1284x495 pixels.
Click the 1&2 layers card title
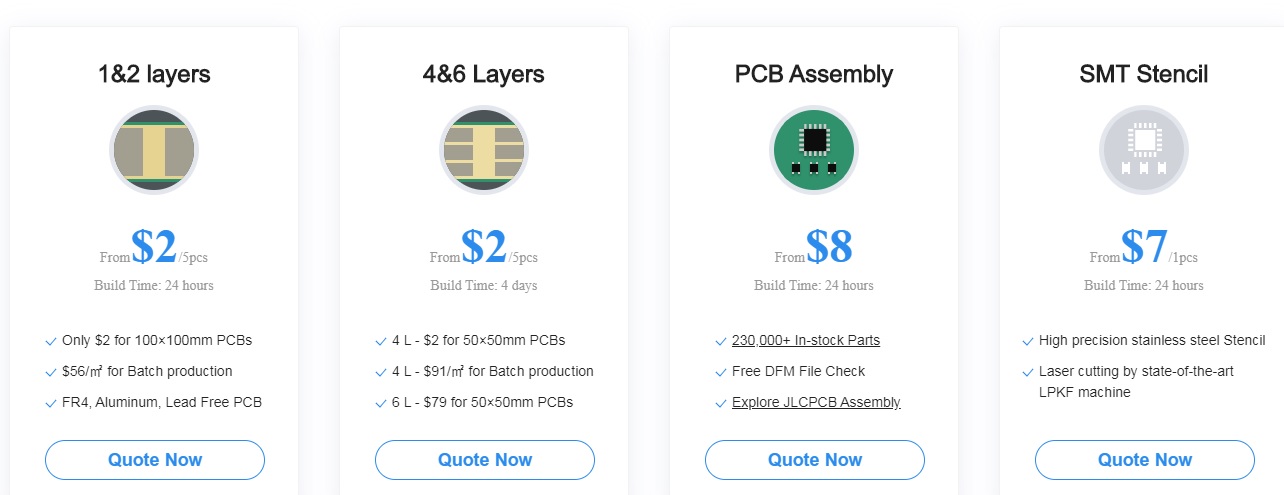pos(154,74)
